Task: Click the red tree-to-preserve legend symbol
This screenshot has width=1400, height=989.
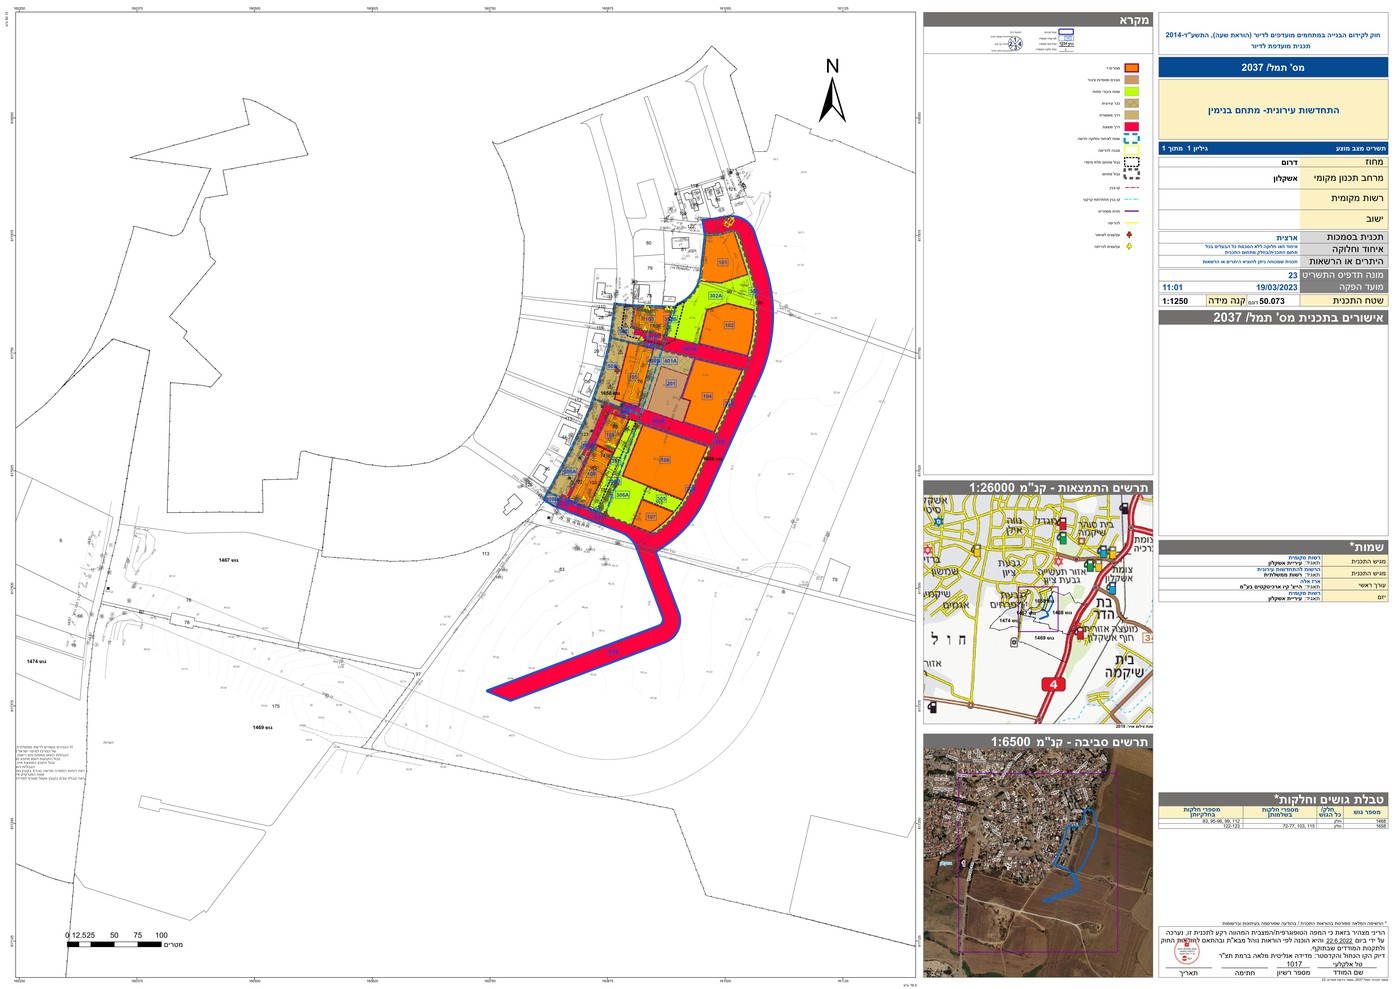Action: coord(1129,234)
